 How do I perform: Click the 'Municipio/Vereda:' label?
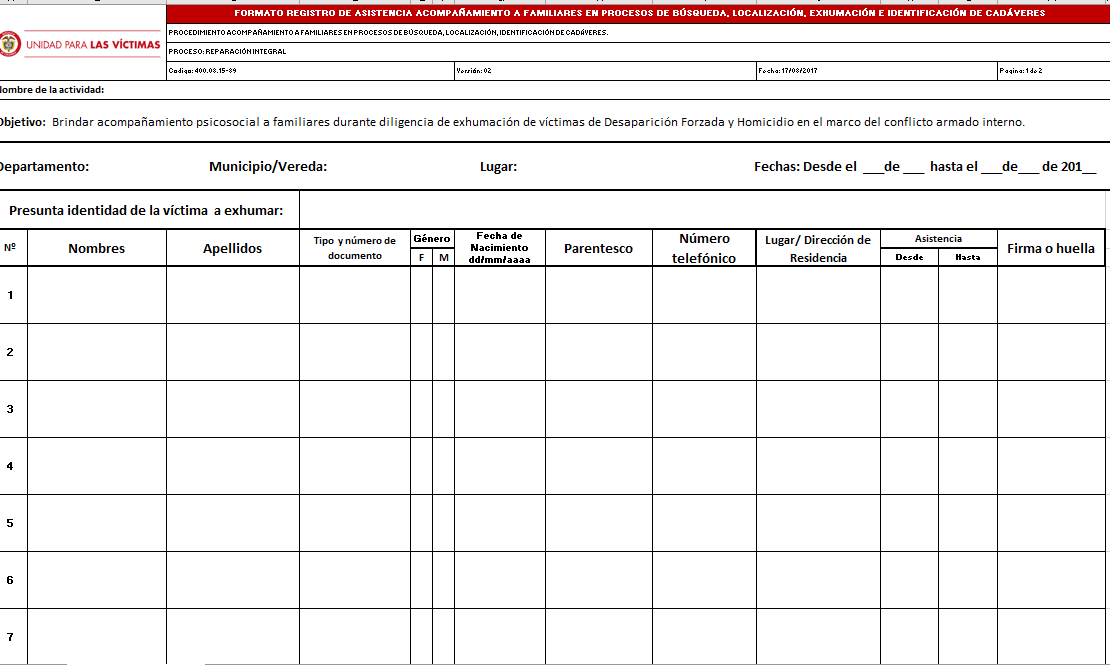pyautogui.click(x=268, y=166)
